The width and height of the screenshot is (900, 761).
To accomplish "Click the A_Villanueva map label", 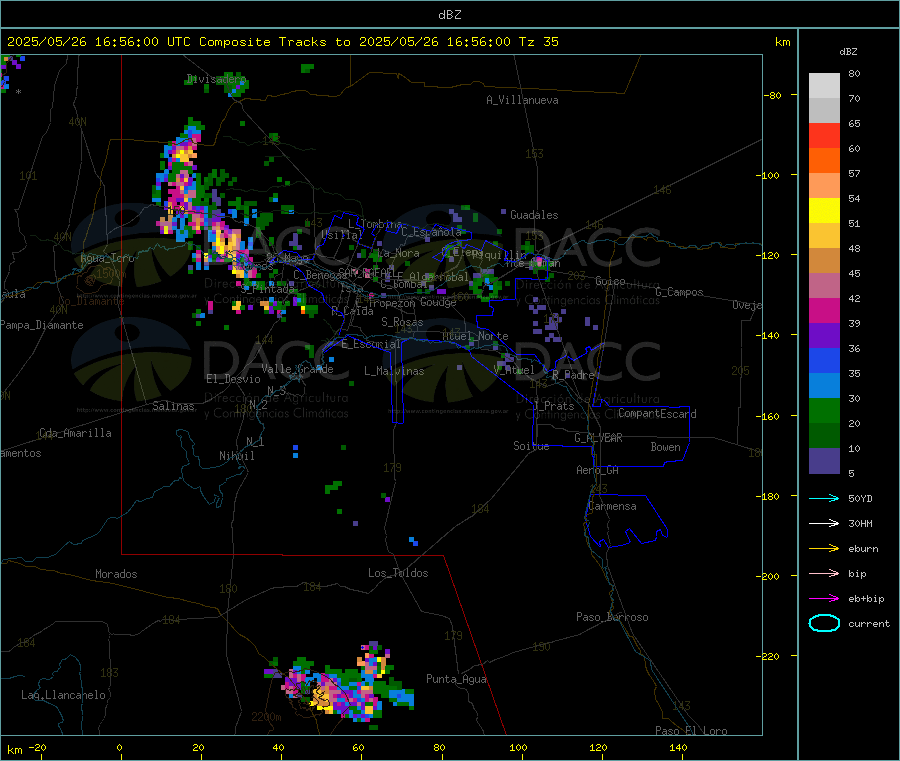I will coord(522,100).
